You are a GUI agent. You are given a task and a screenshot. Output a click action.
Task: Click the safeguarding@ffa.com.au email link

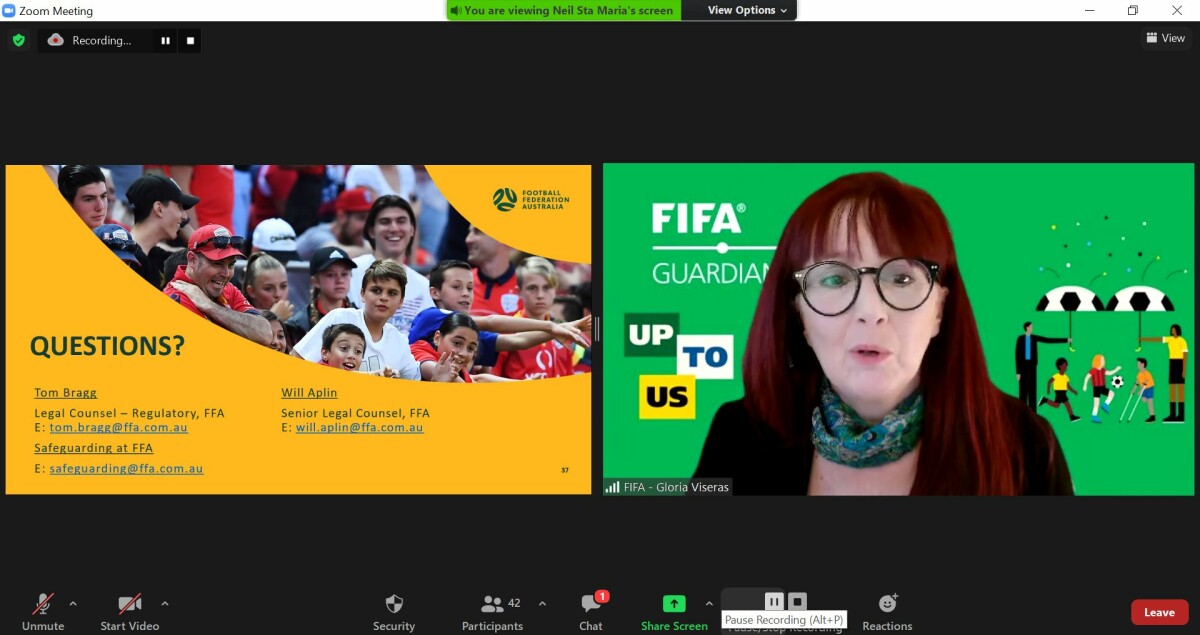126,468
